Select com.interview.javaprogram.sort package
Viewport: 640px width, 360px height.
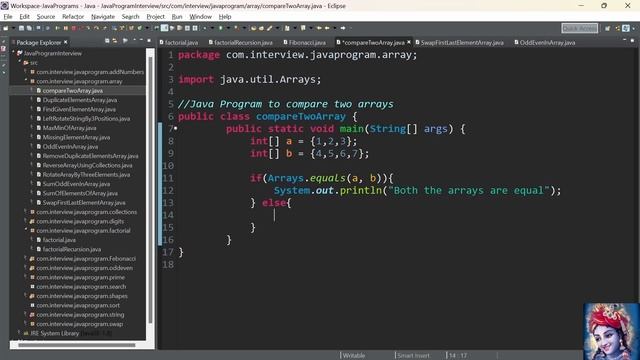coord(78,305)
